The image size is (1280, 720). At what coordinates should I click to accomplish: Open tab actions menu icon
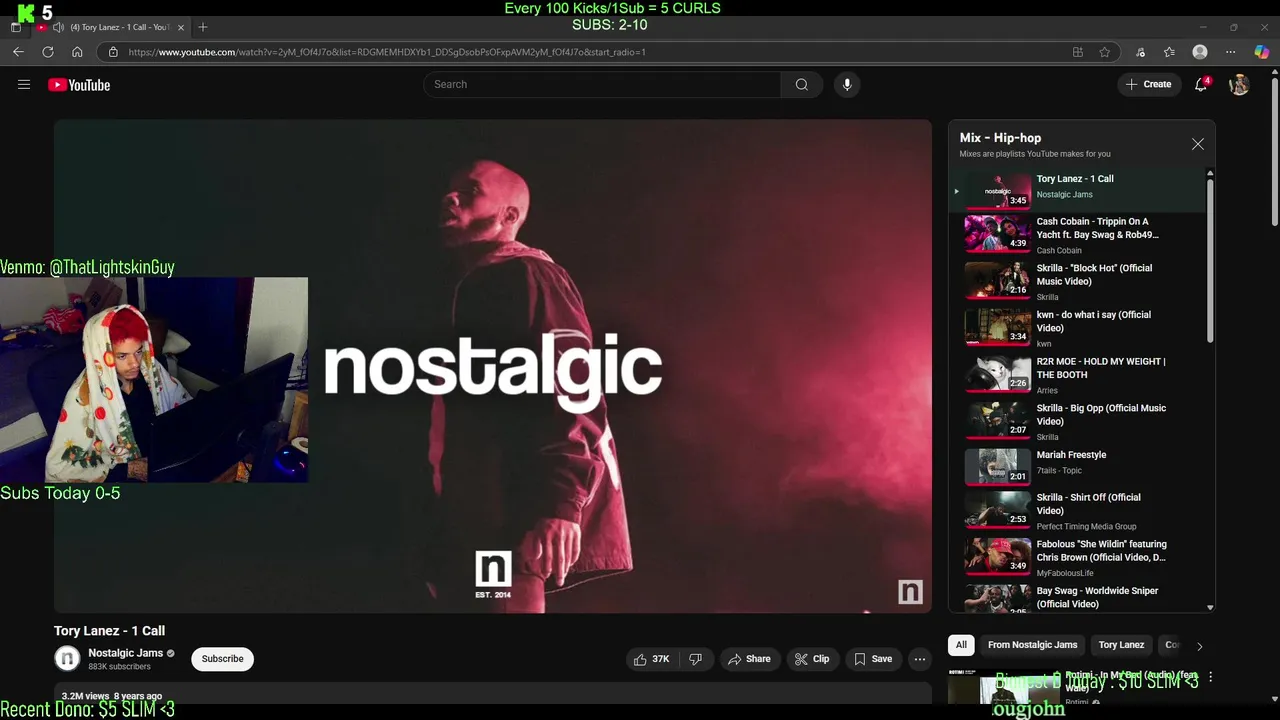coord(15,27)
